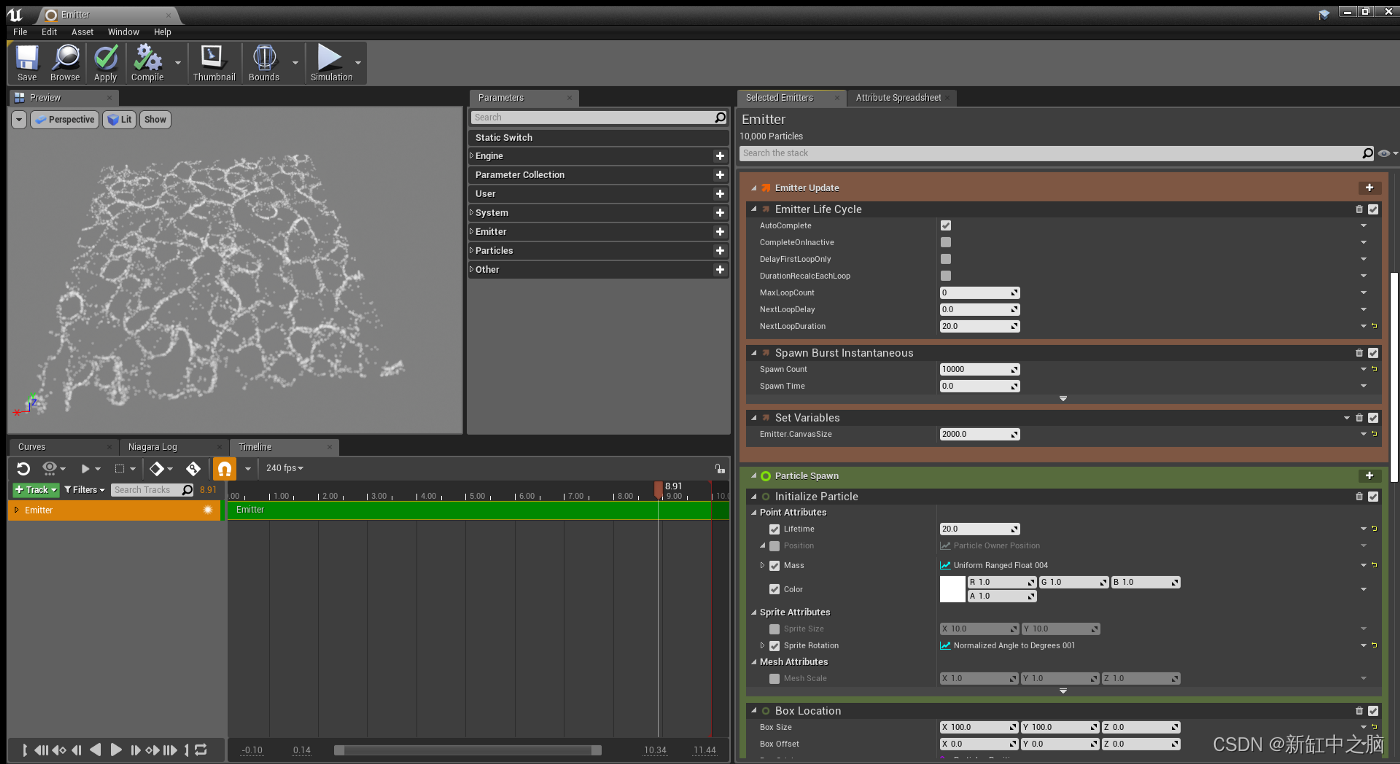Click the timeline horizontal range scrollbar
This screenshot has width=1400, height=764.
[468, 750]
